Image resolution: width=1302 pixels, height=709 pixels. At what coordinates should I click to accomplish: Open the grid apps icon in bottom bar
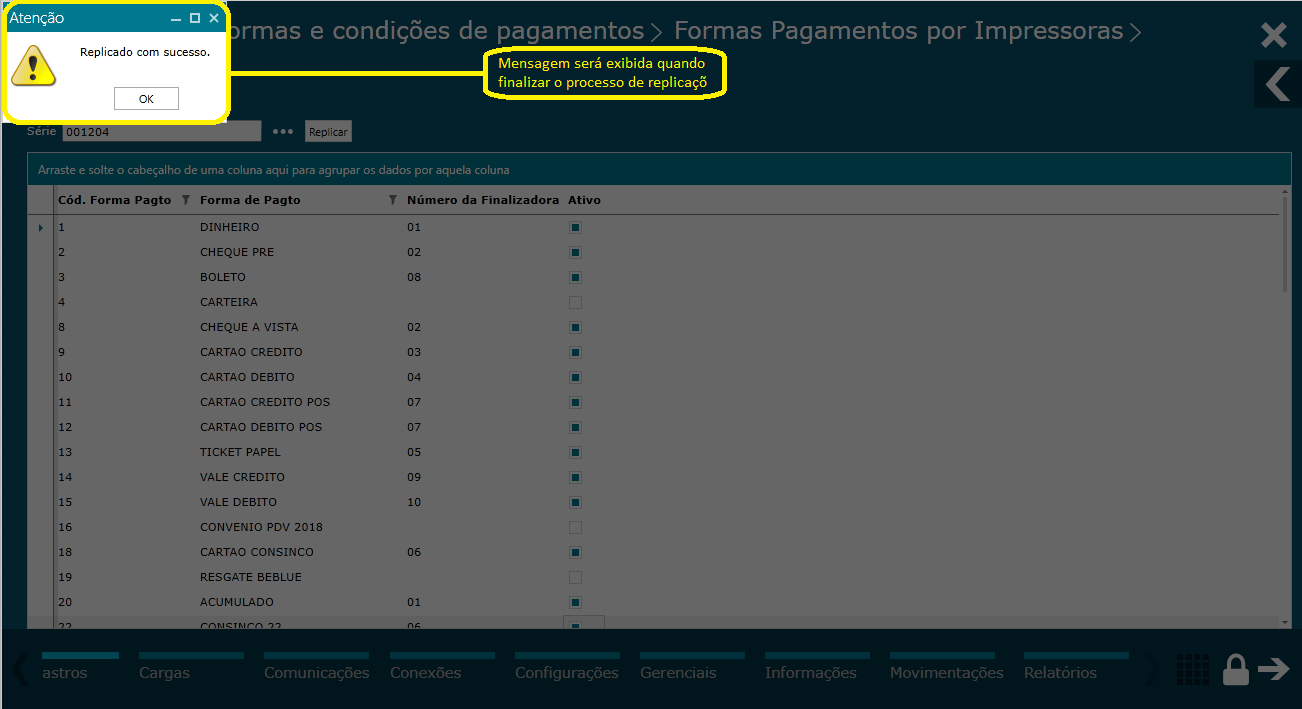click(1193, 671)
